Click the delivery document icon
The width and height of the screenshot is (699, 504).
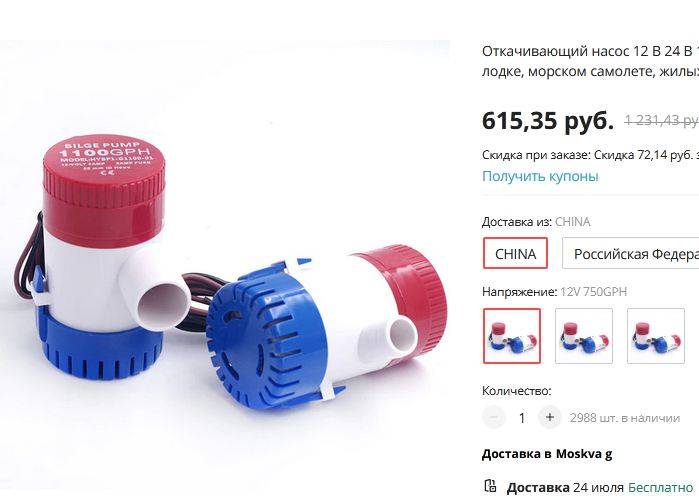click(490, 486)
